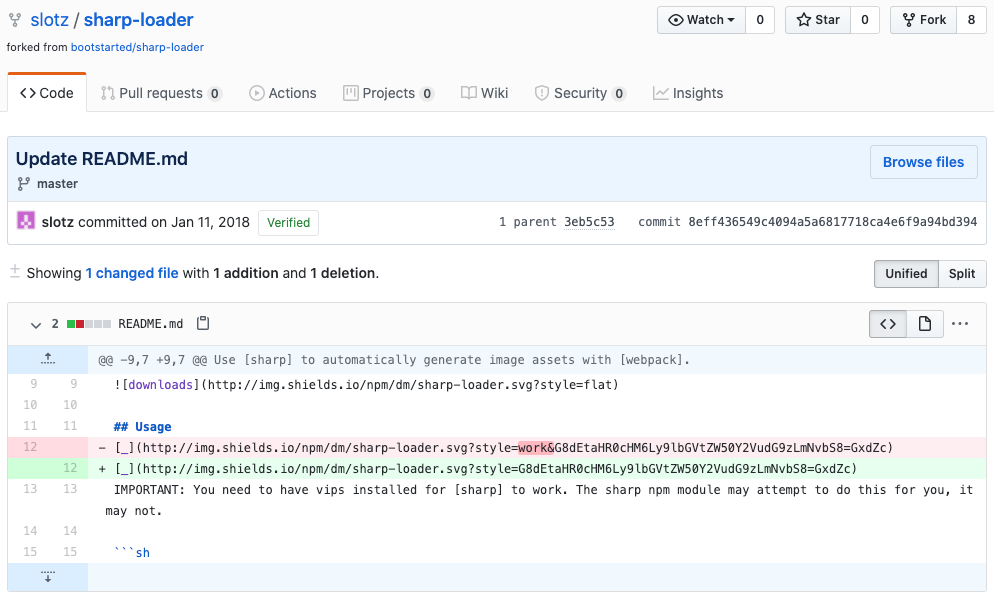Open the diff options kebab menu

pyautogui.click(x=958, y=323)
